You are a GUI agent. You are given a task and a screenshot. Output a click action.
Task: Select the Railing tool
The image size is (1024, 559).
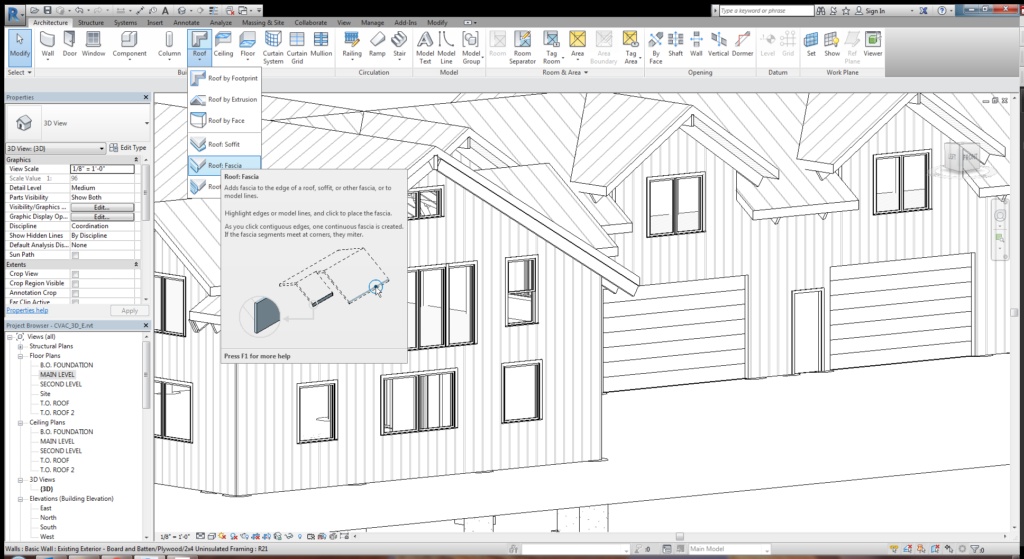352,44
